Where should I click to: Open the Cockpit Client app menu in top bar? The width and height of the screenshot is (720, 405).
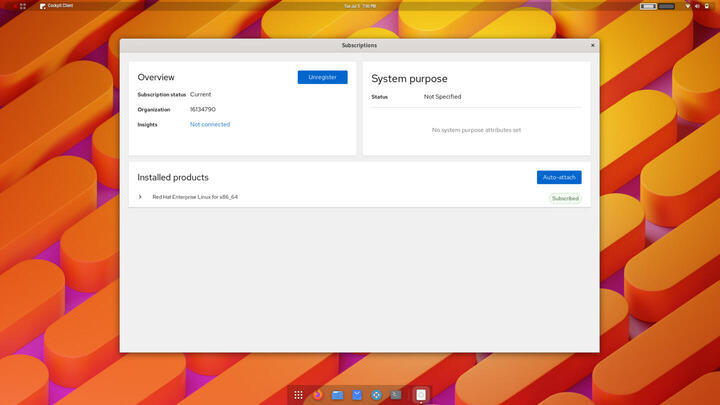coord(56,6)
